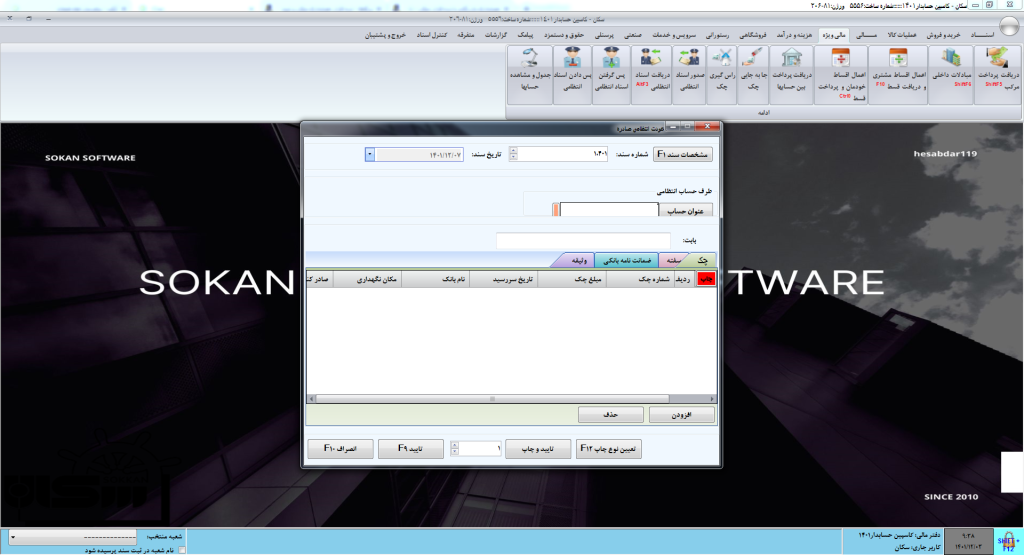The width and height of the screenshot is (1024, 555).
Task: Select the ضمانت نامه بانکی tab
Action: (x=626, y=261)
